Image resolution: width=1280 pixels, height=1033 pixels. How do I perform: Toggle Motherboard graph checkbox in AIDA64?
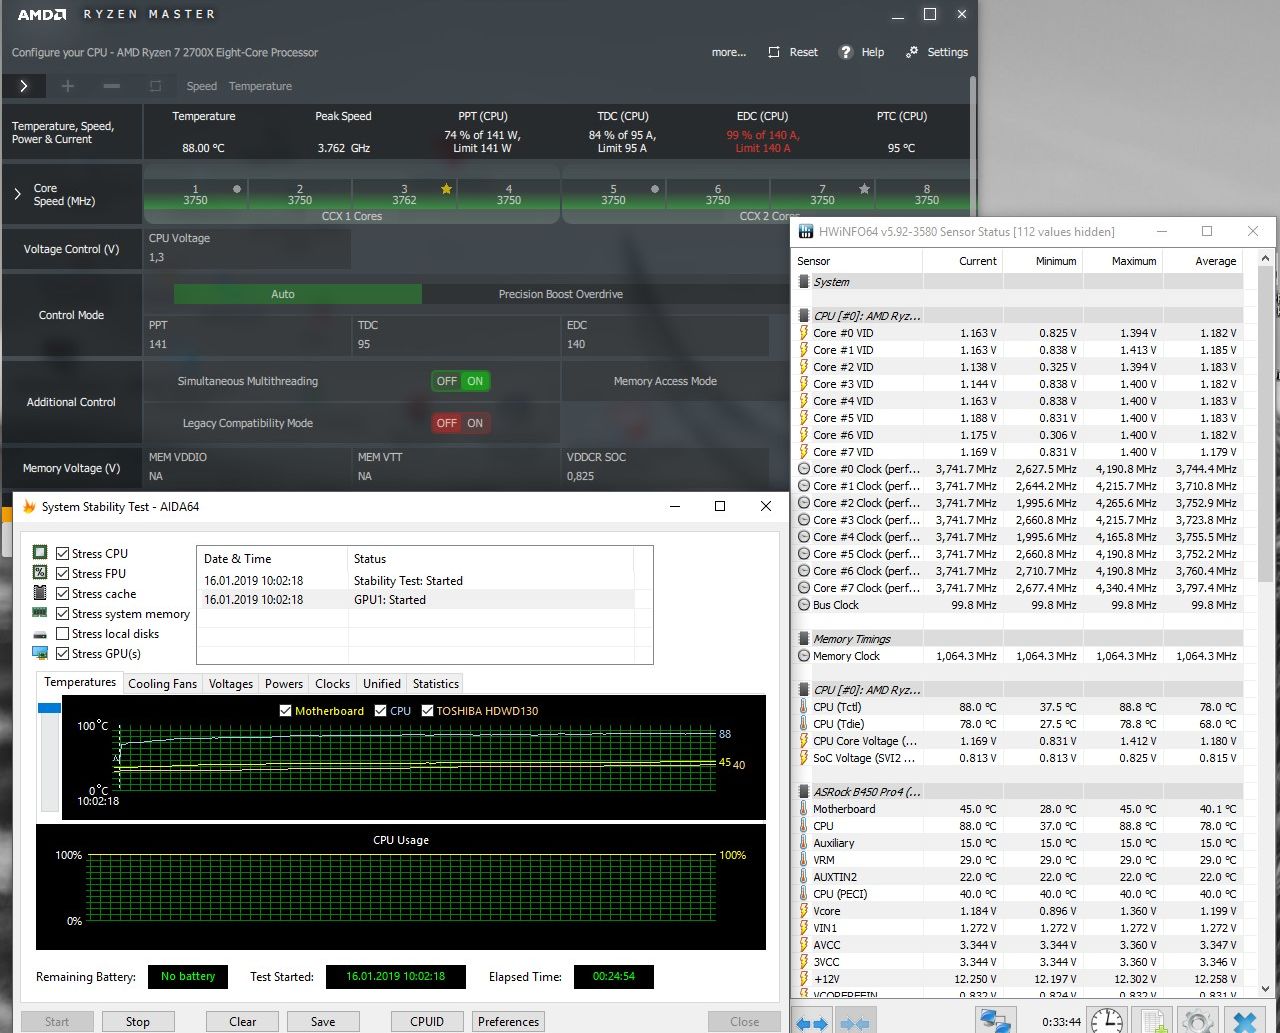pos(285,711)
